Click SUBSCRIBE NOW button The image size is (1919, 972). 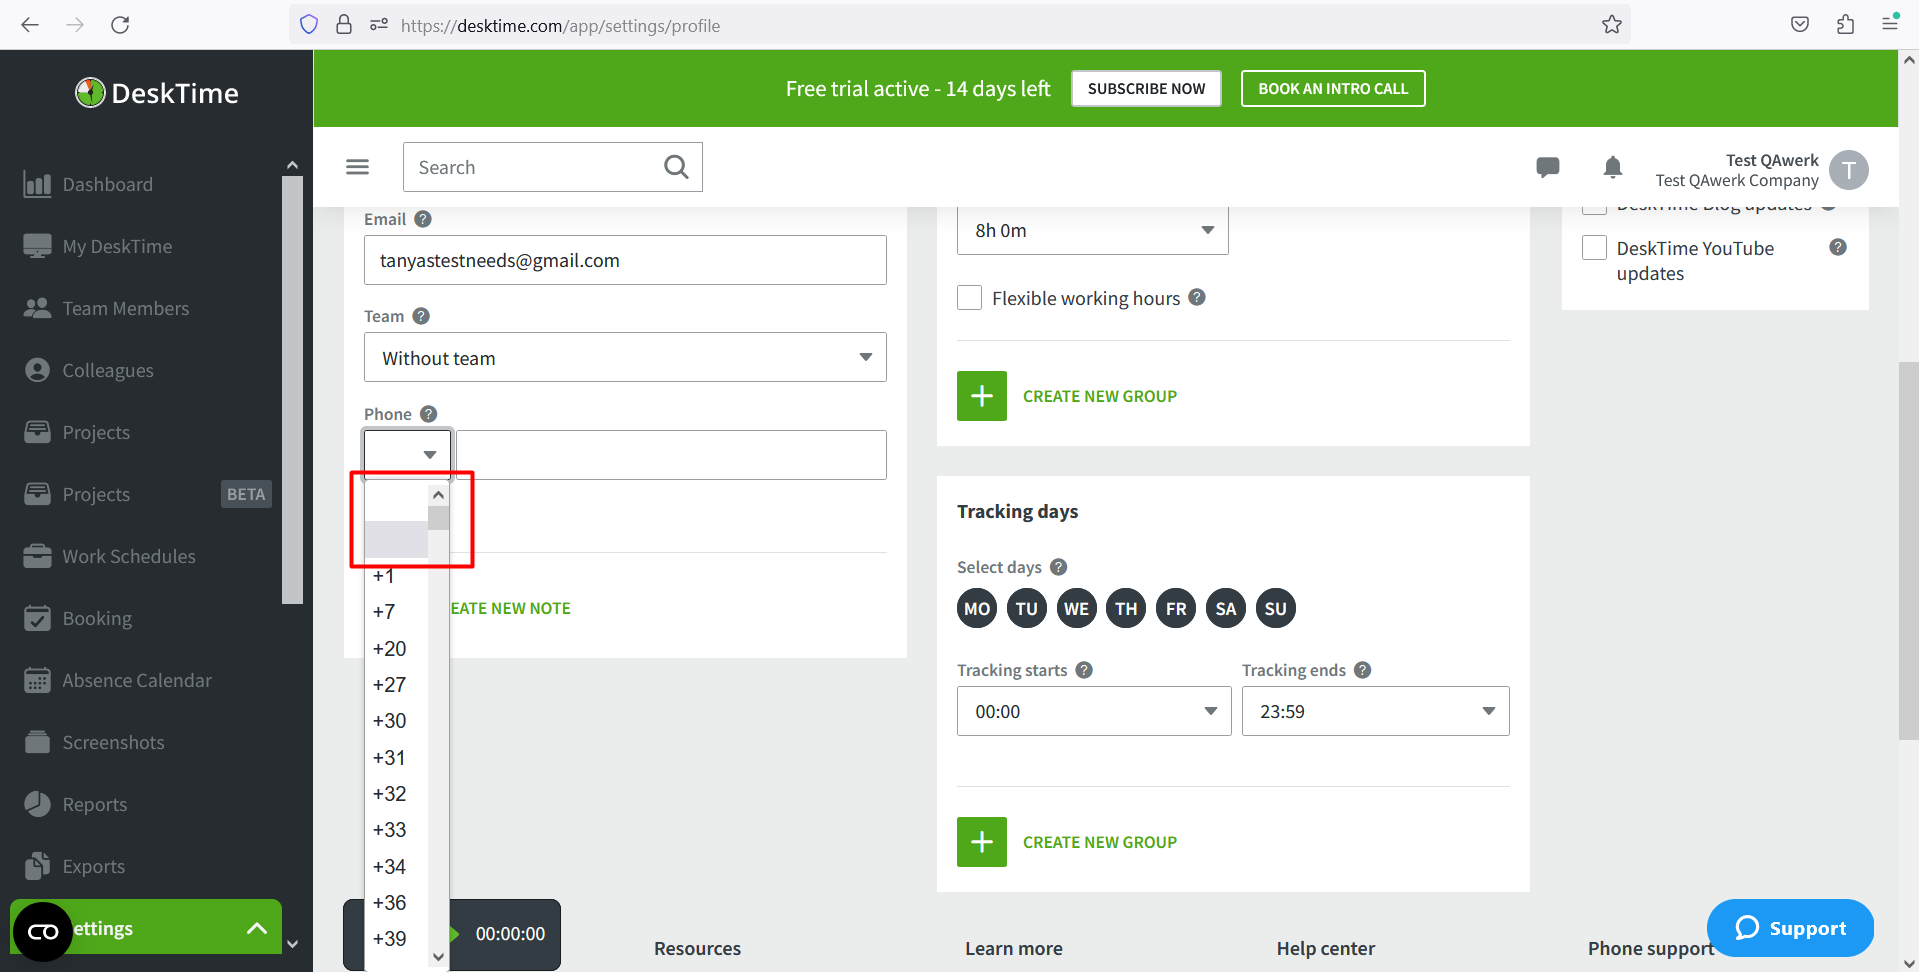pyautogui.click(x=1146, y=89)
